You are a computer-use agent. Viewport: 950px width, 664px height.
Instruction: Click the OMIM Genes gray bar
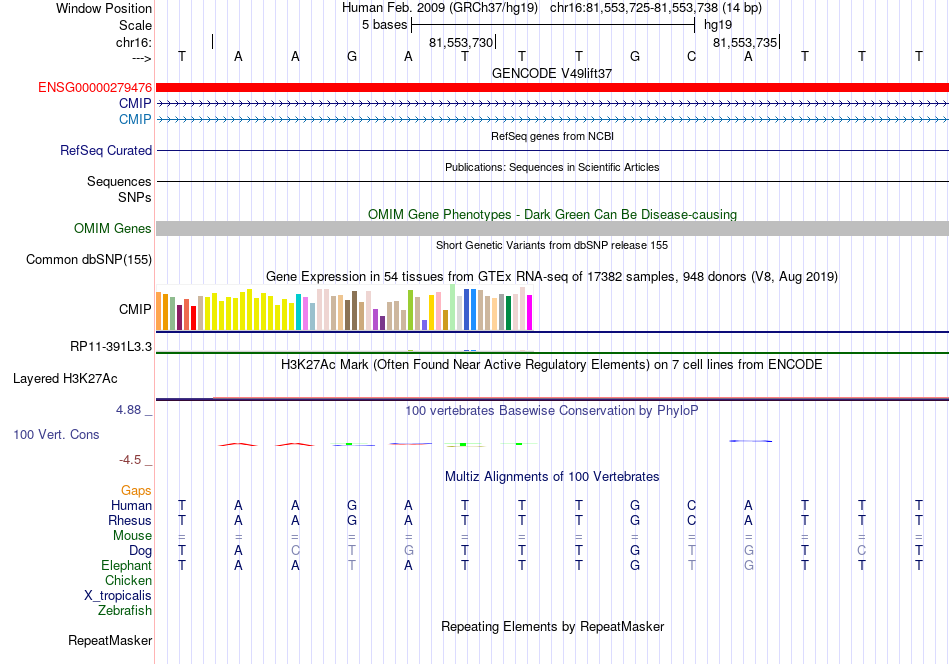pyautogui.click(x=552, y=228)
